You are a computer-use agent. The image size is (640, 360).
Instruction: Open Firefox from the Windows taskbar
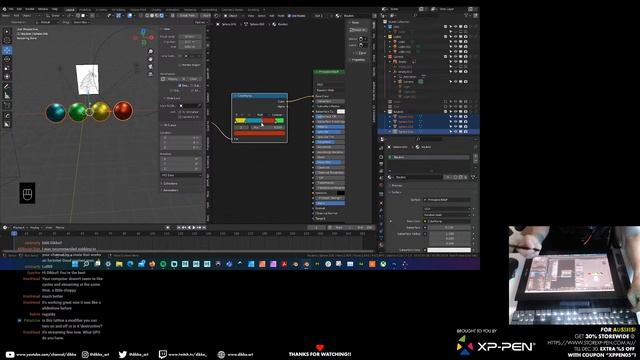pos(152,264)
